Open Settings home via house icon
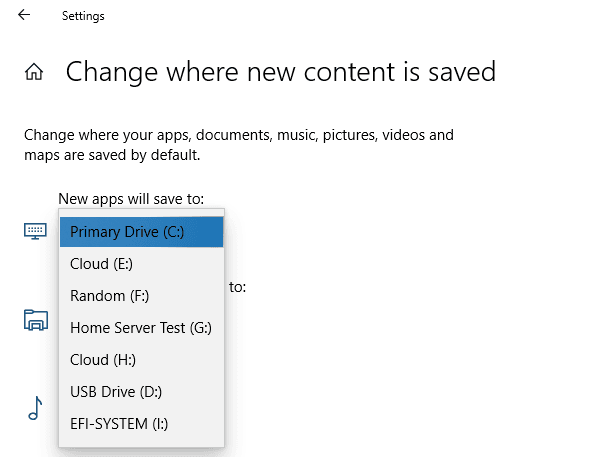 34,72
